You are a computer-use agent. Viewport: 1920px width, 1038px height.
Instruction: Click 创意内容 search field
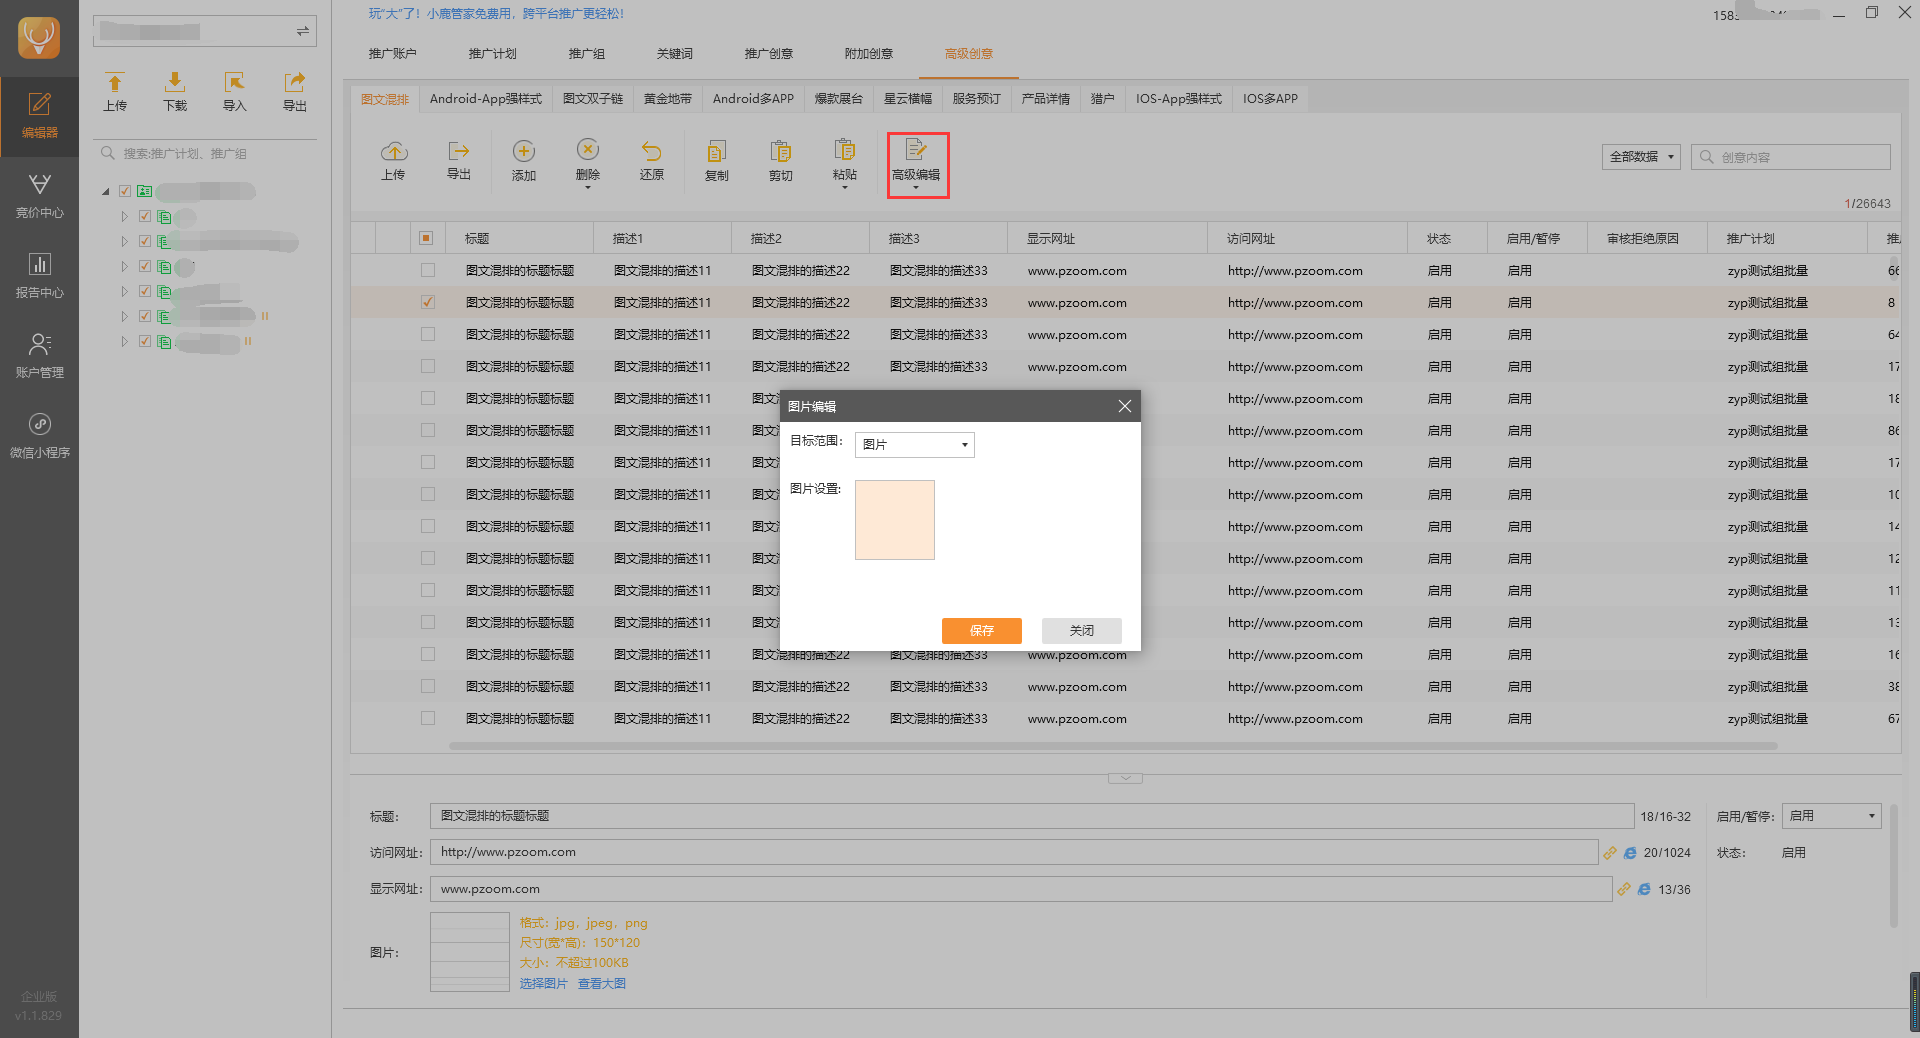coord(1792,157)
